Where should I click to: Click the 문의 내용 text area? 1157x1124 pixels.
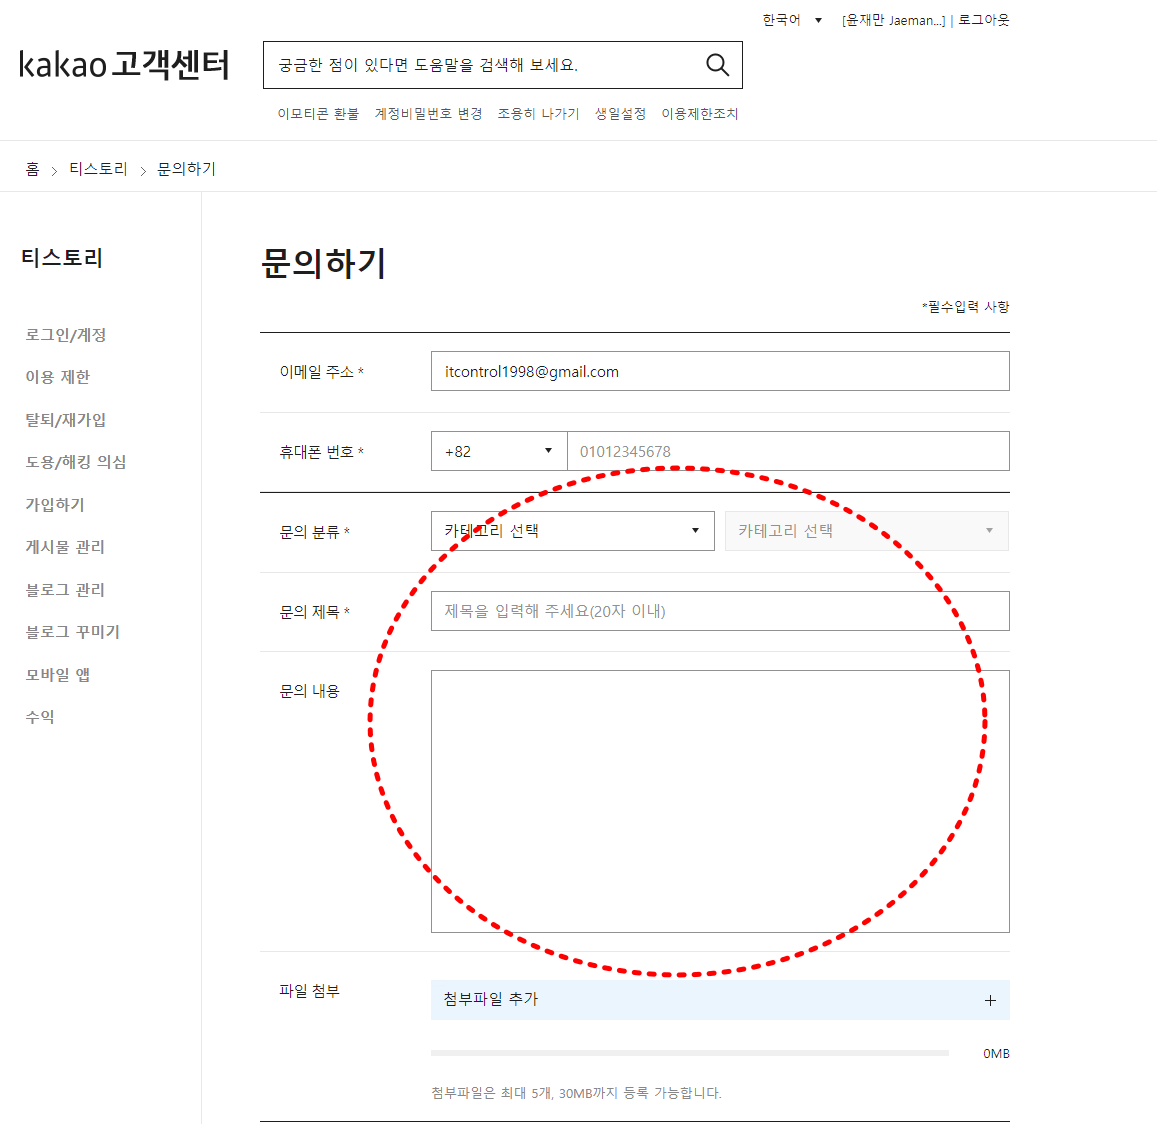click(x=720, y=801)
